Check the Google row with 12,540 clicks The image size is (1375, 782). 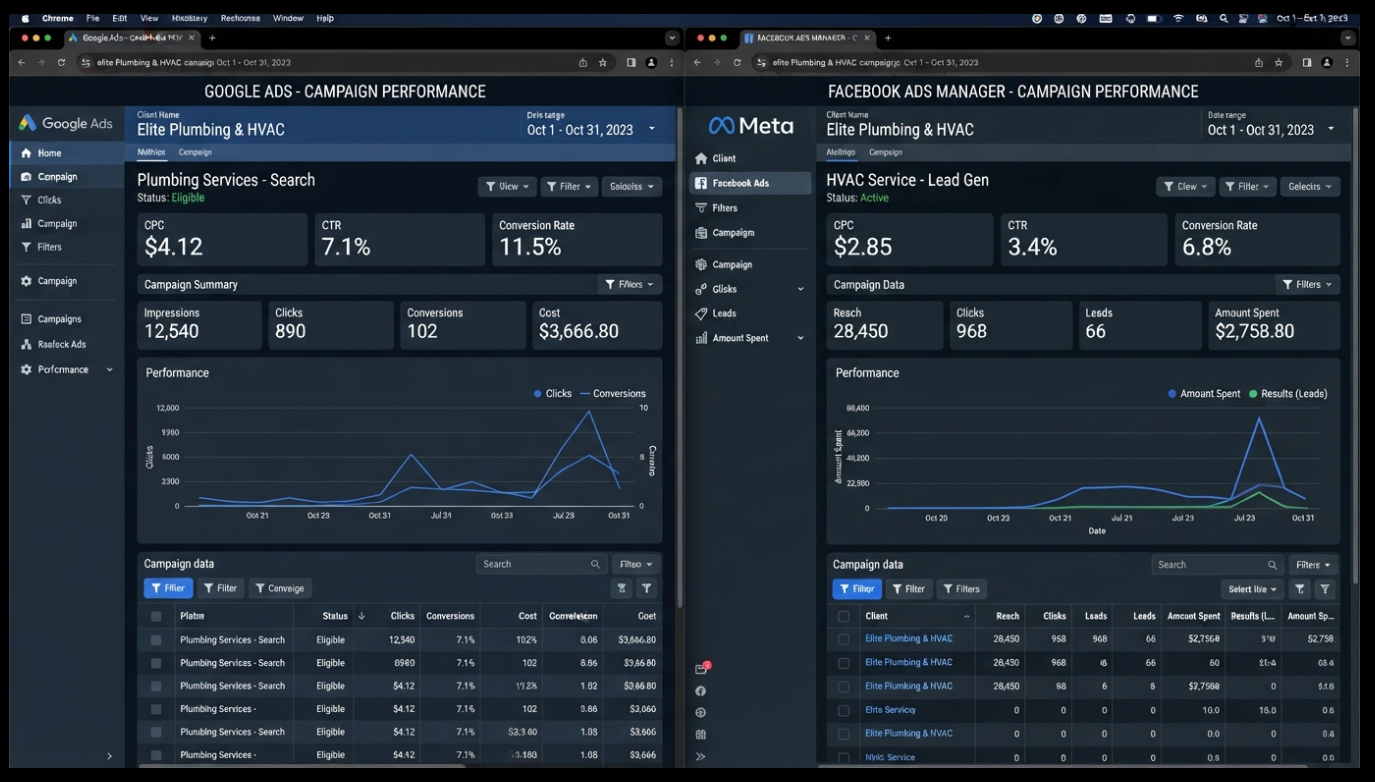(x=156, y=640)
